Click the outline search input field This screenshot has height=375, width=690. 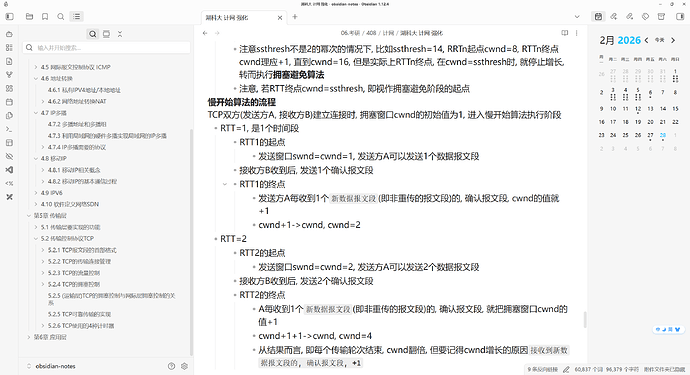(107, 48)
